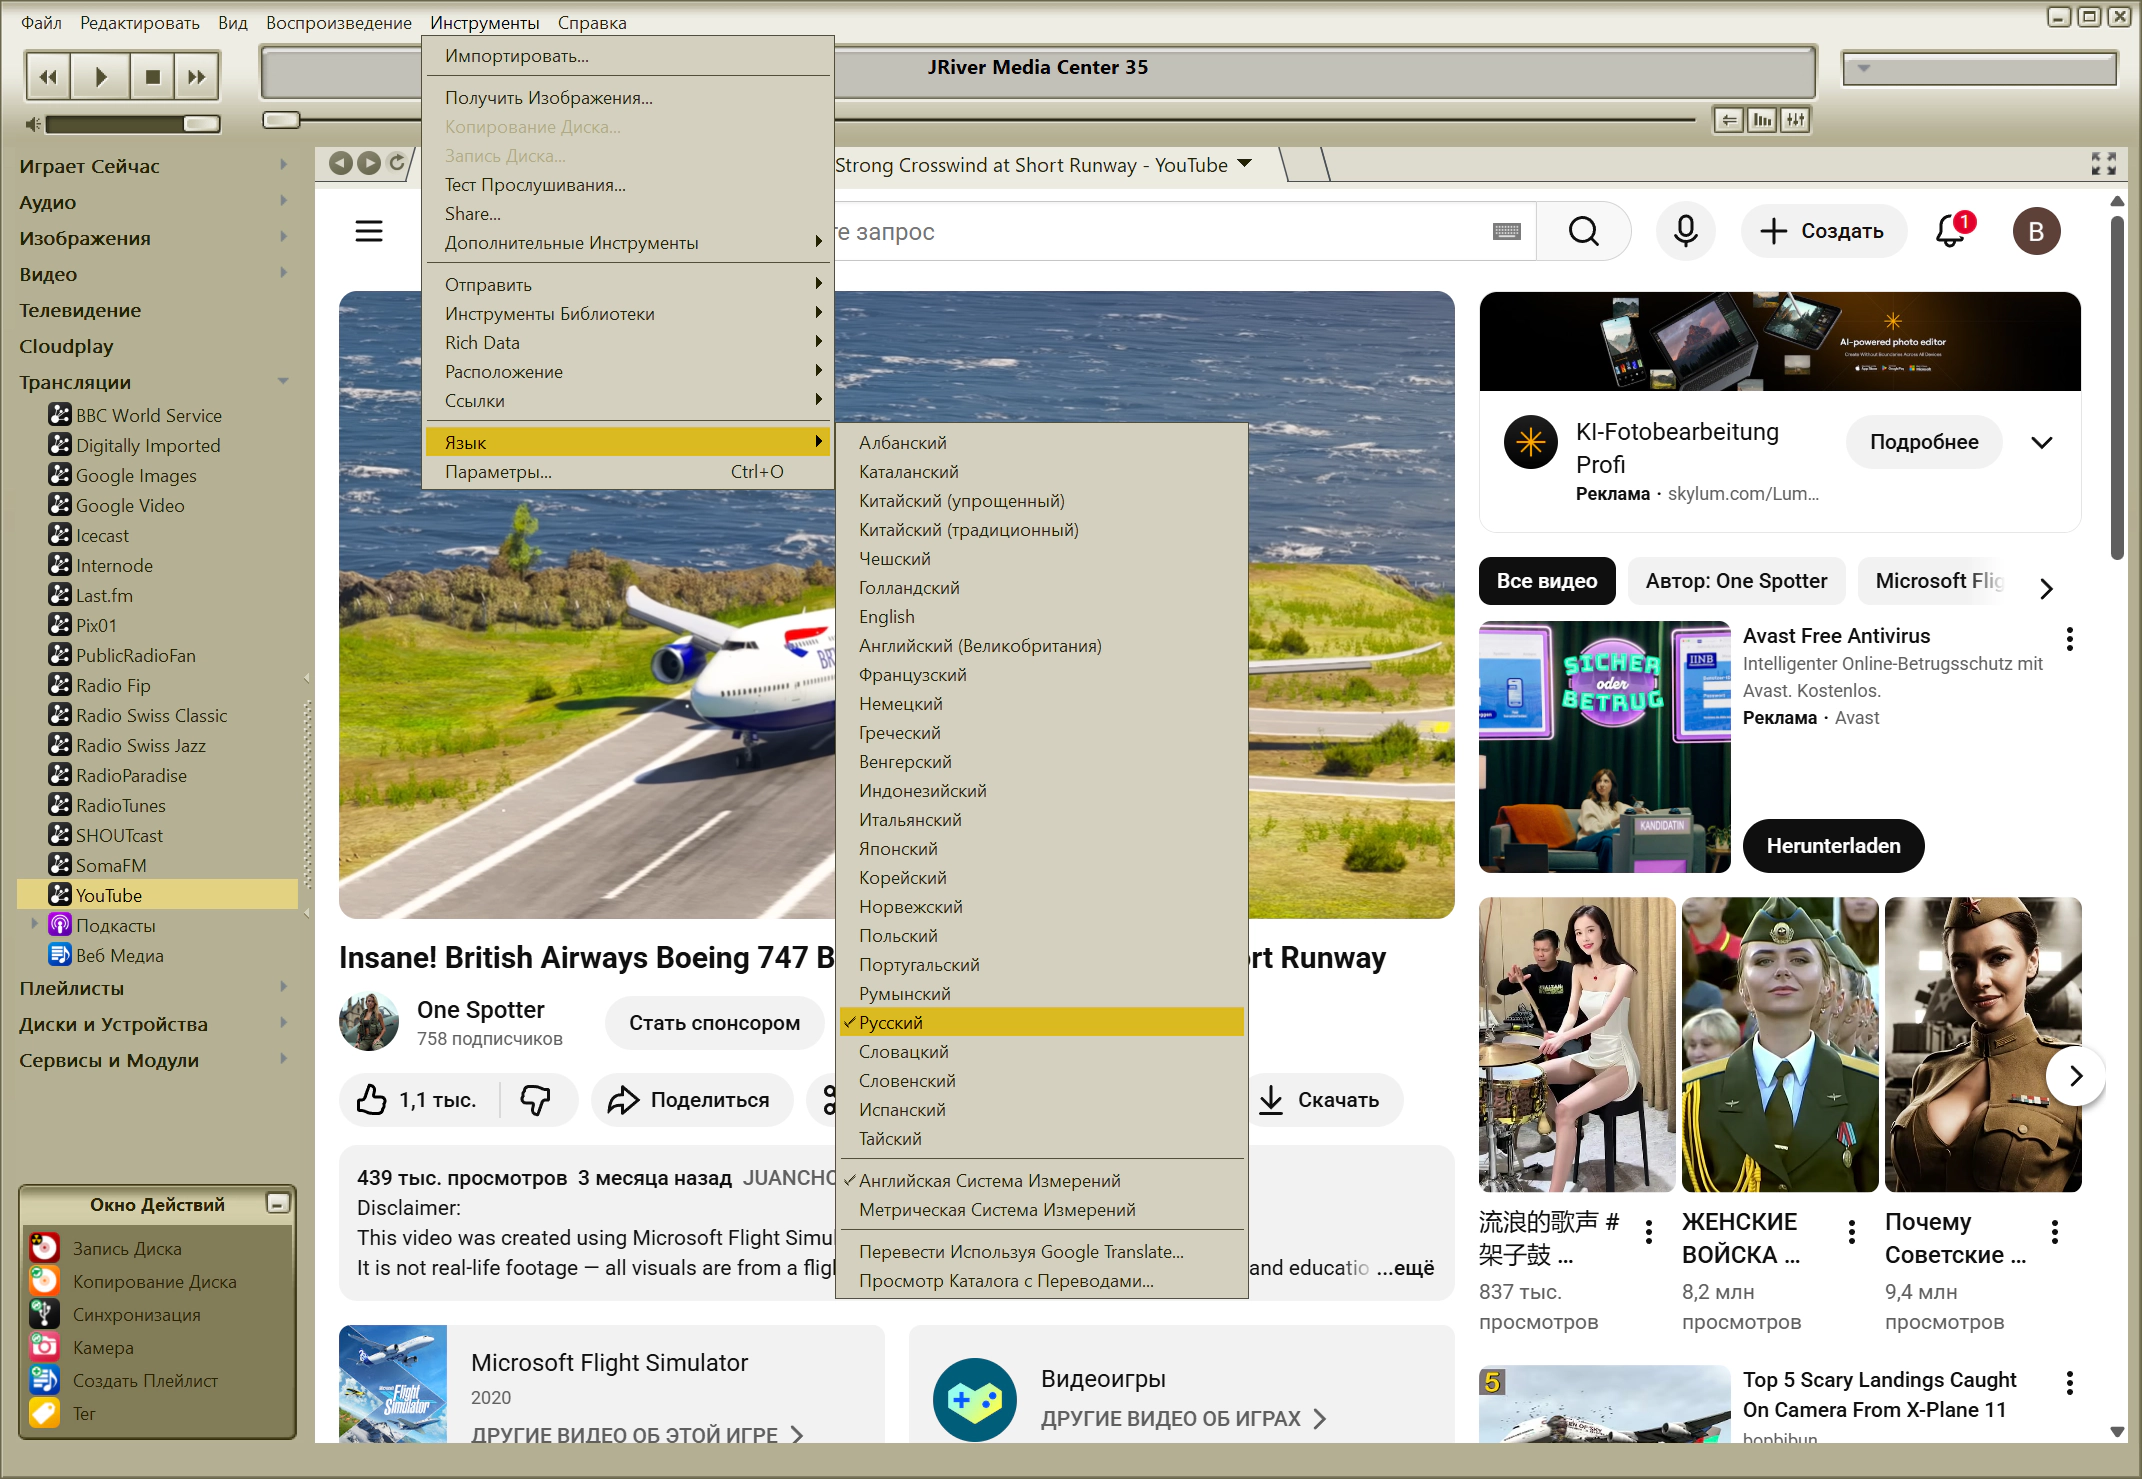The width and height of the screenshot is (2142, 1479).
Task: Select English as the language
Action: [x=886, y=617]
